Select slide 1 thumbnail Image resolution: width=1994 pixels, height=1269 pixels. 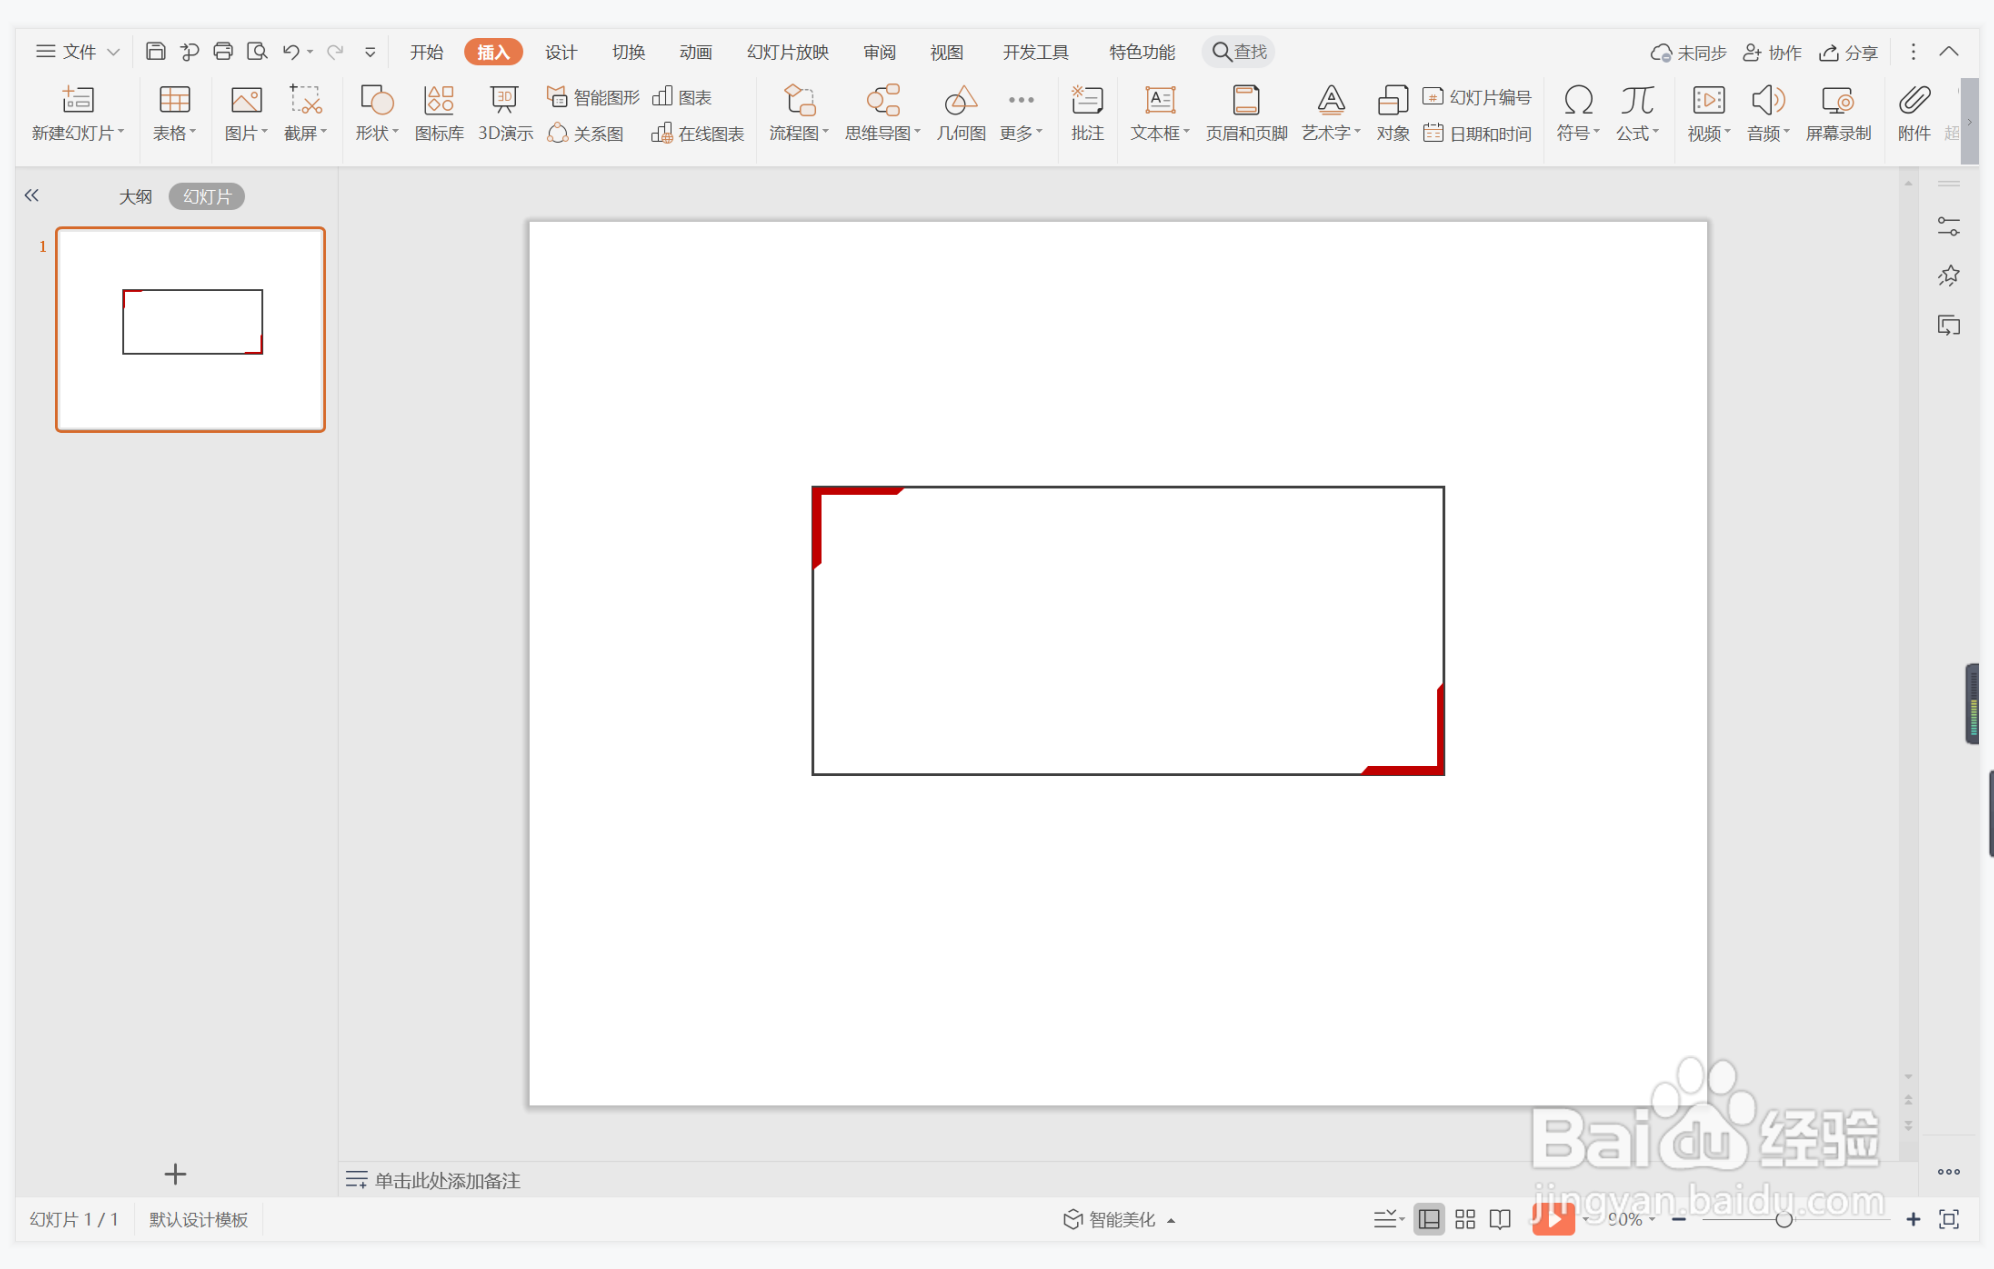click(x=190, y=329)
